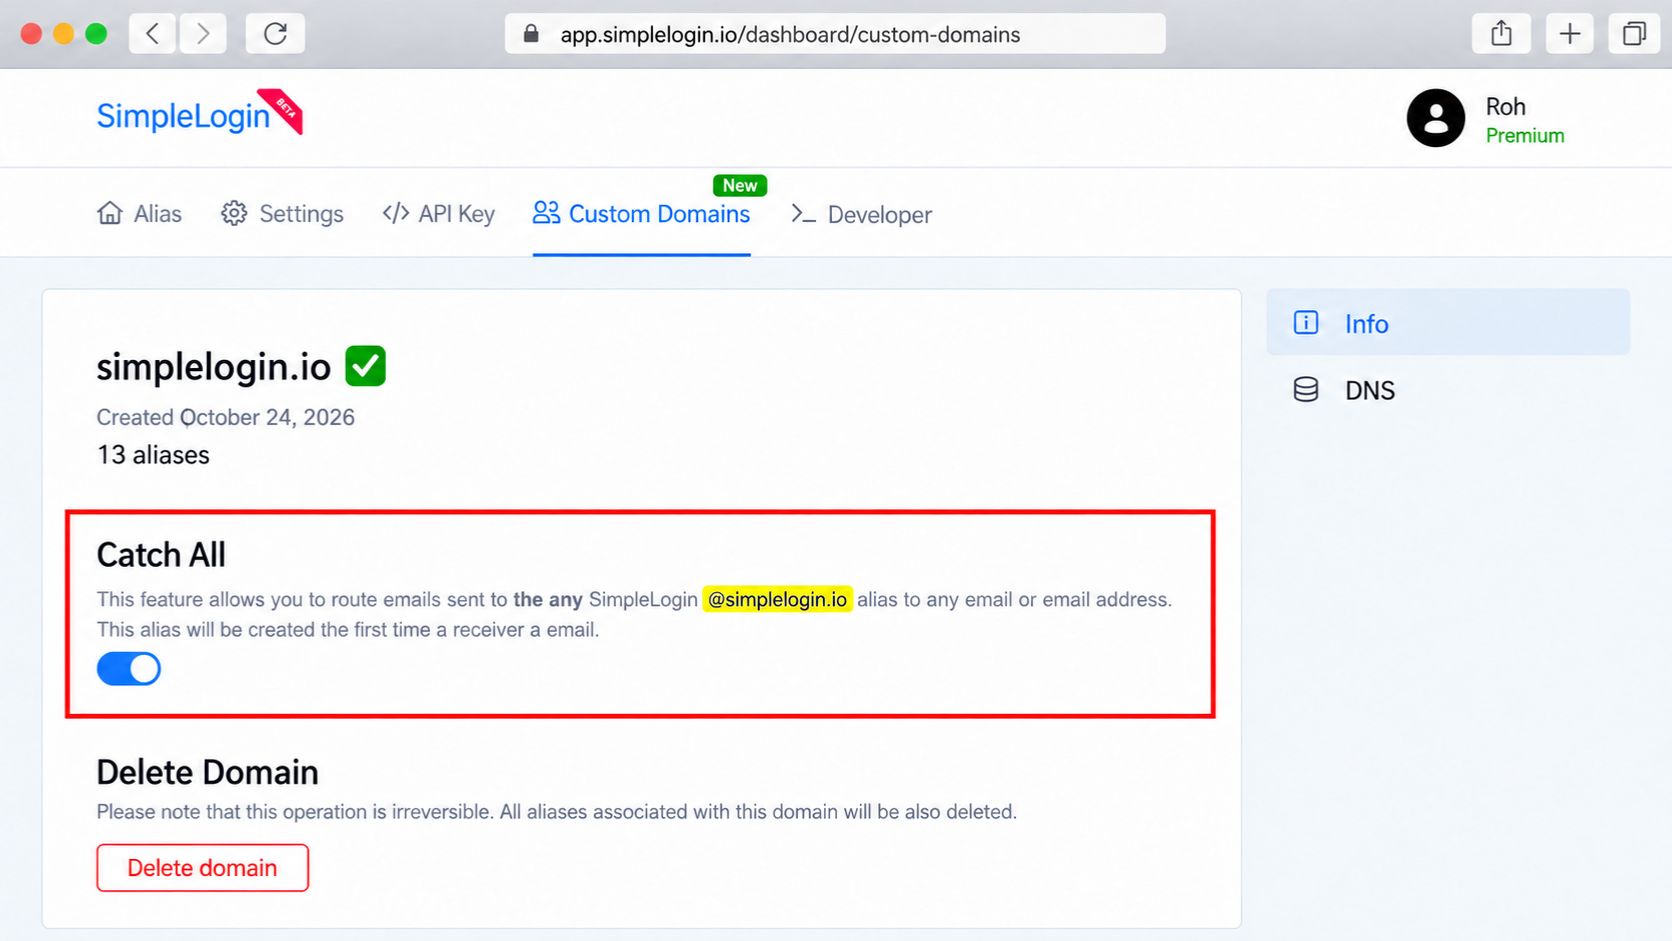This screenshot has height=941, width=1672.
Task: Go back with the browser back arrow
Action: click(x=153, y=34)
